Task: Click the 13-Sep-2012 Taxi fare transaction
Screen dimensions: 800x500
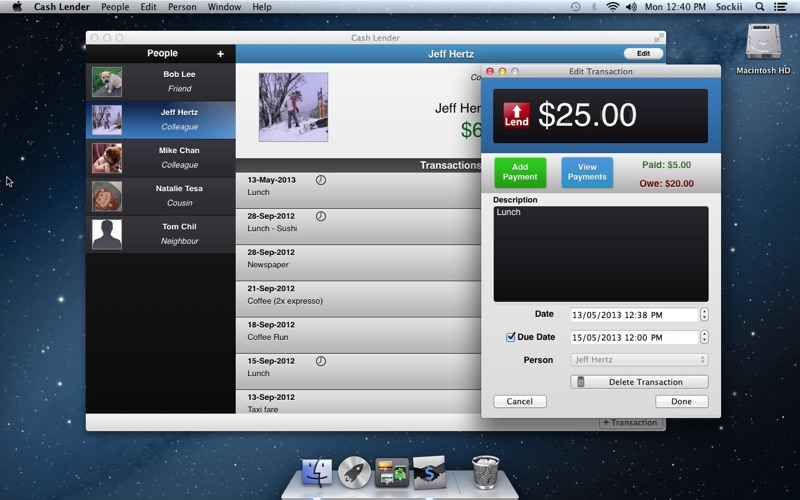Action: (359, 402)
